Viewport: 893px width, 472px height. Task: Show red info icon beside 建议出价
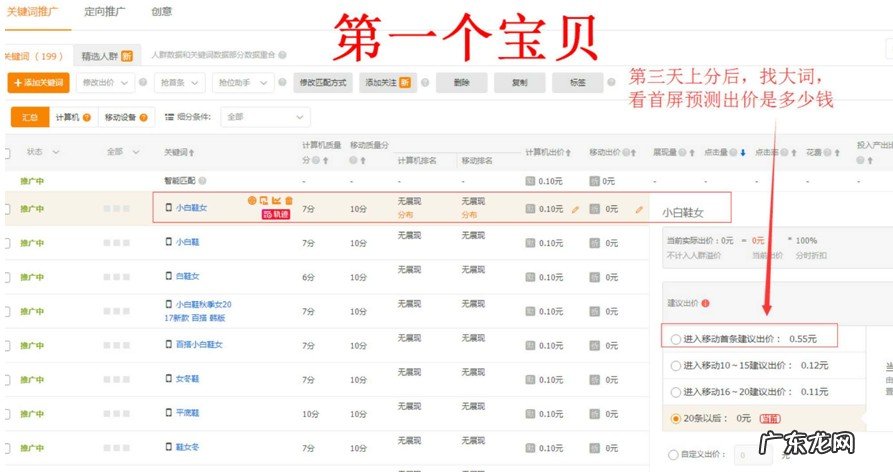[x=706, y=303]
